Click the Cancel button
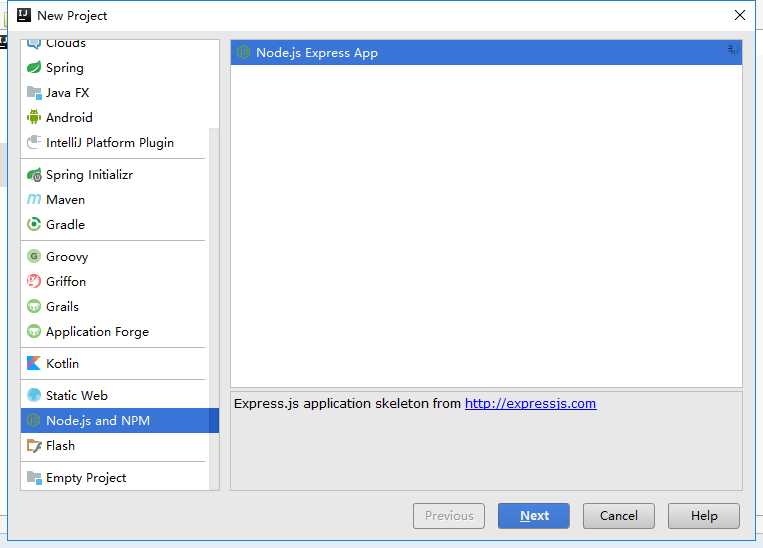 [619, 516]
